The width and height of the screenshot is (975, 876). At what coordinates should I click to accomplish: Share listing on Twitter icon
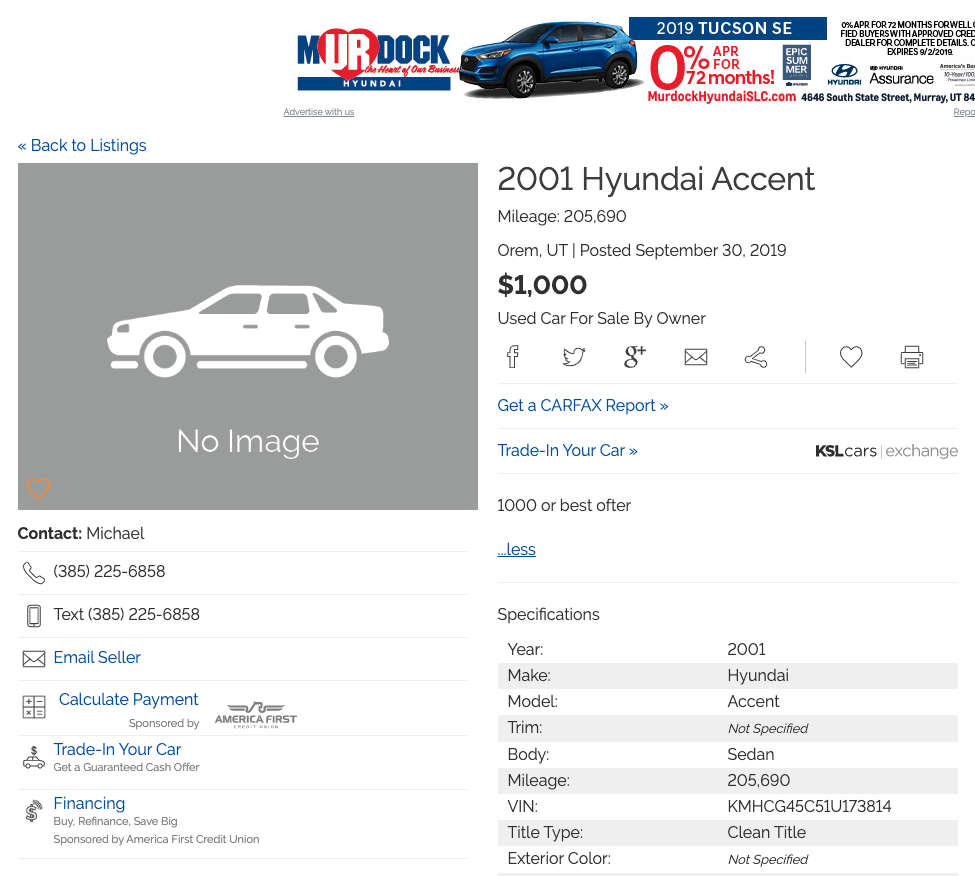573,357
